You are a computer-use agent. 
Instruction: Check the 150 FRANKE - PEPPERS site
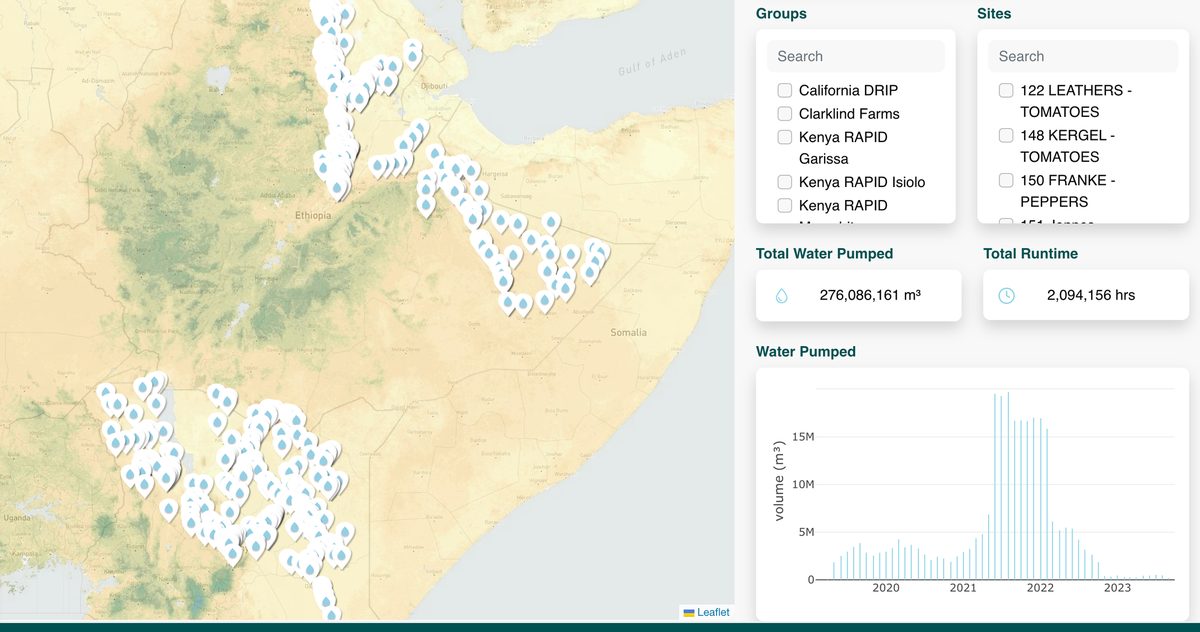pyautogui.click(x=1005, y=180)
